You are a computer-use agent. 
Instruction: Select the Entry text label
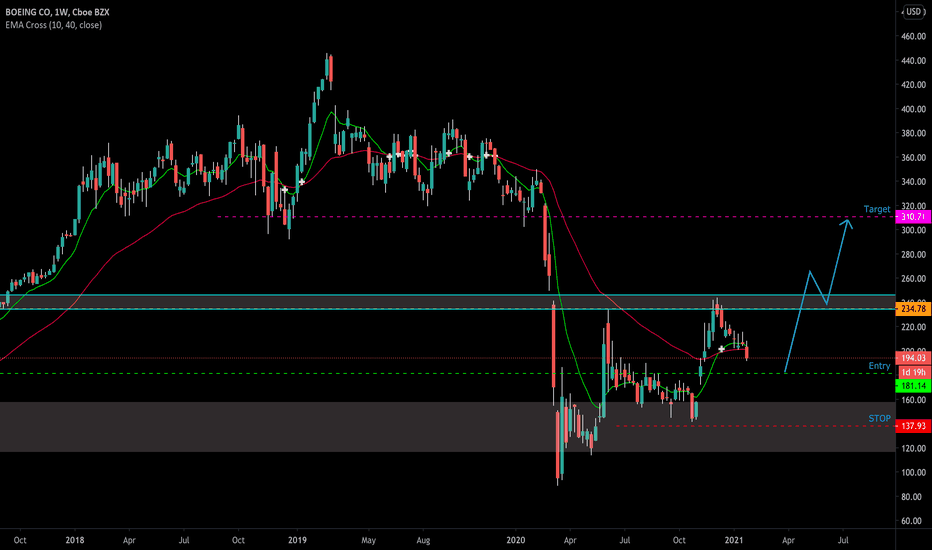tap(879, 366)
